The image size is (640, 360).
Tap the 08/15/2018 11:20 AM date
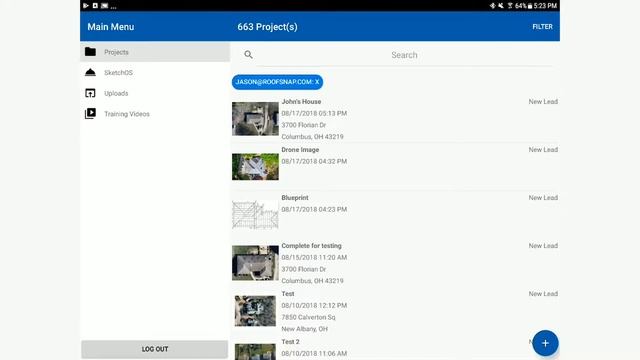(x=314, y=257)
